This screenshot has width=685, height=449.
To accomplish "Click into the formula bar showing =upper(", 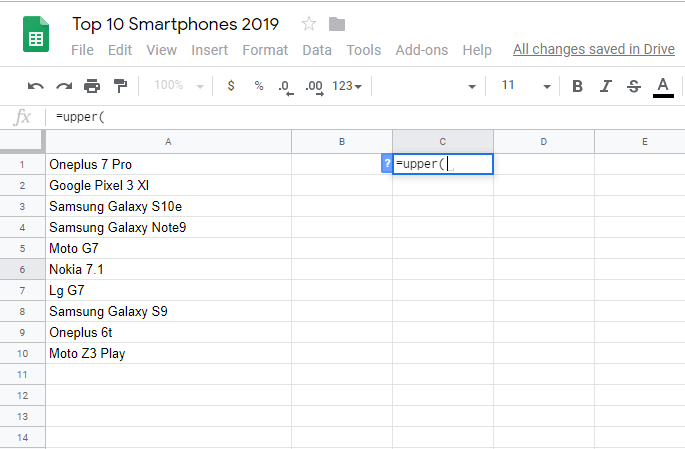I will point(367,117).
